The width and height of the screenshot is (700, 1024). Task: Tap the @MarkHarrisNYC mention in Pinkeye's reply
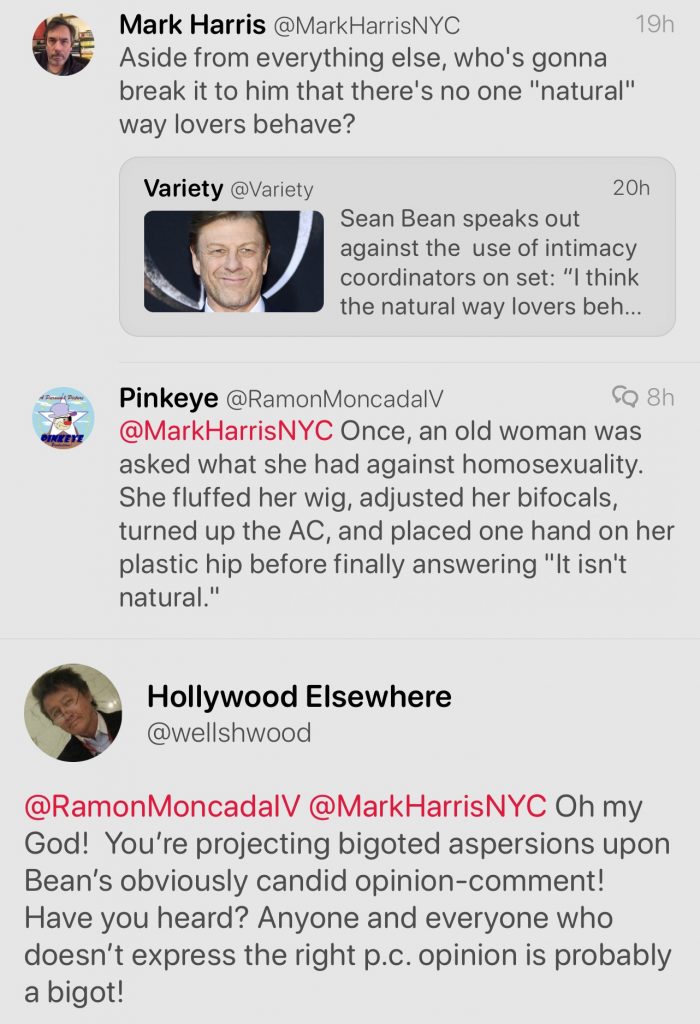pos(226,432)
